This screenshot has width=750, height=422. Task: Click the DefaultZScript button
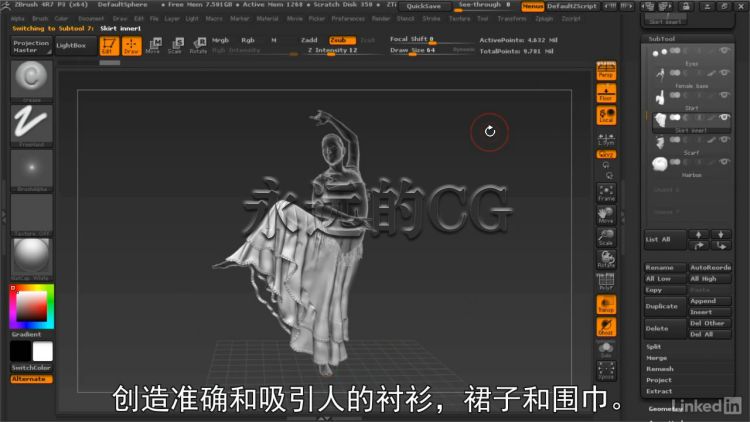572,6
